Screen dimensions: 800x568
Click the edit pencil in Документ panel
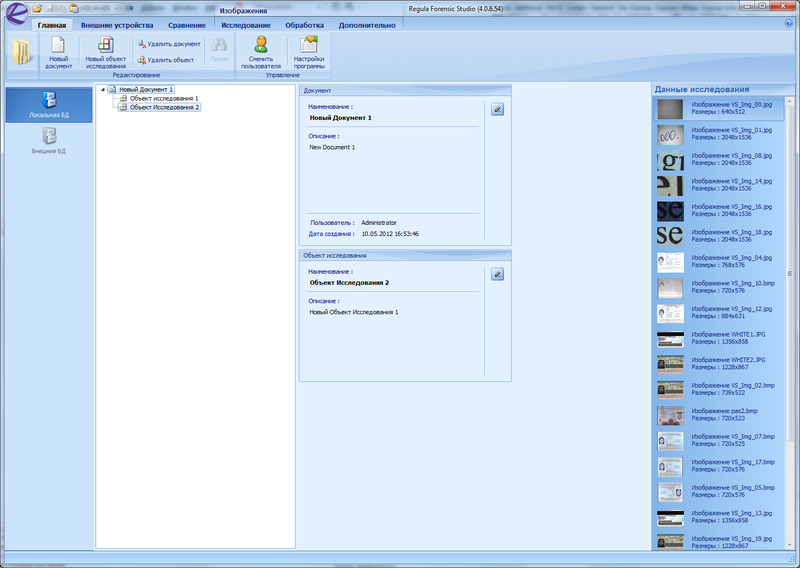[x=498, y=109]
